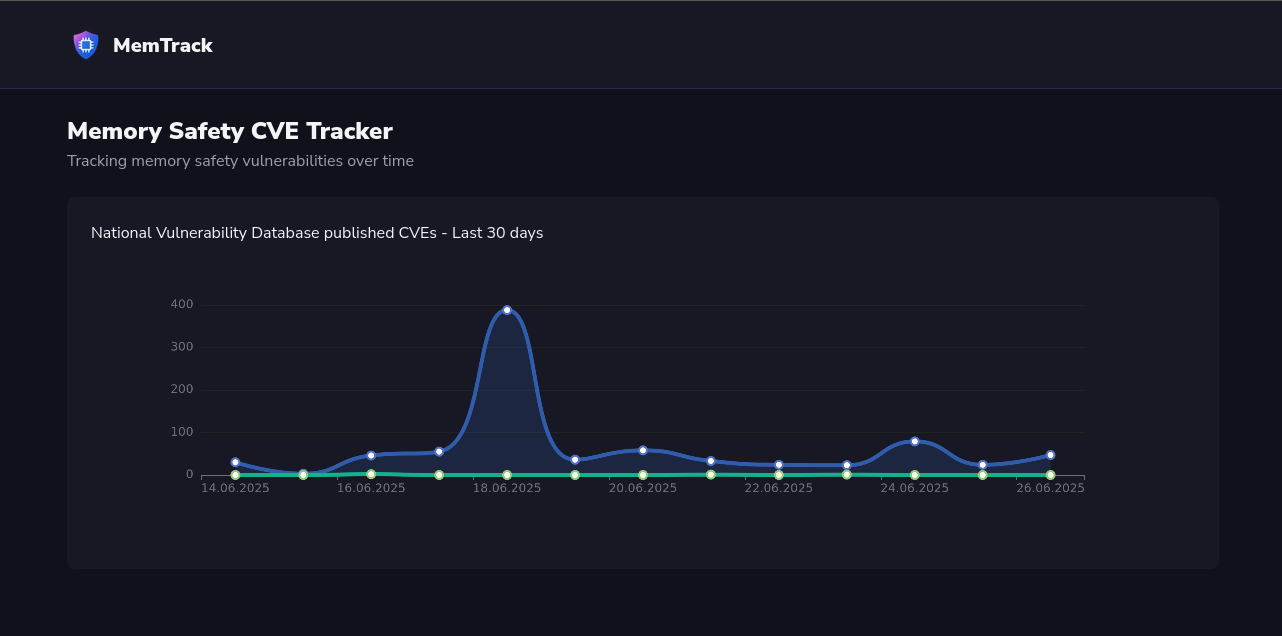
Task: Click the blue data point on 24.06.2025
Action: click(x=915, y=441)
